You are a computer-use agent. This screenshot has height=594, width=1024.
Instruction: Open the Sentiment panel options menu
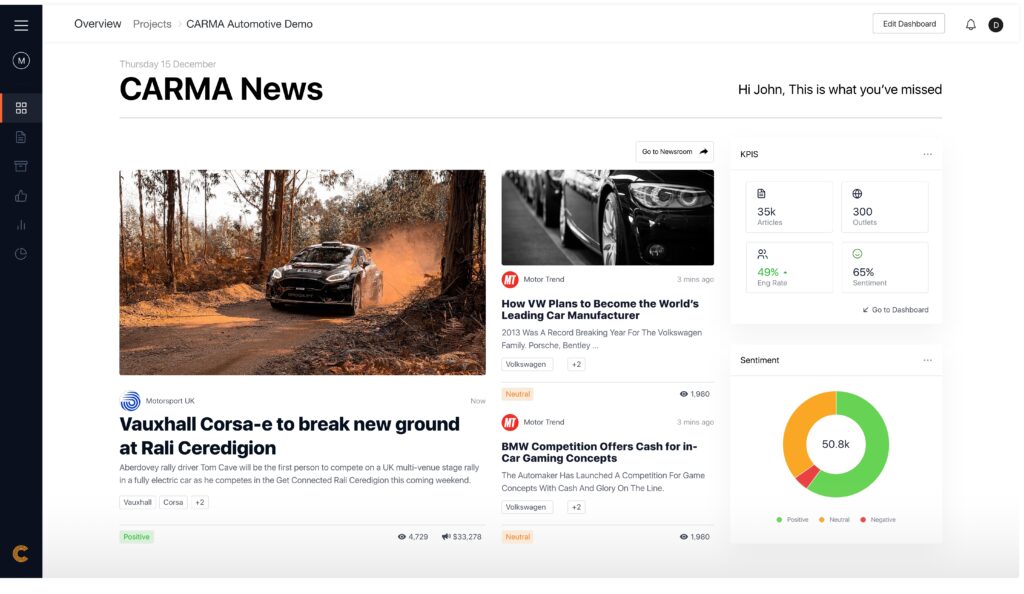927,360
